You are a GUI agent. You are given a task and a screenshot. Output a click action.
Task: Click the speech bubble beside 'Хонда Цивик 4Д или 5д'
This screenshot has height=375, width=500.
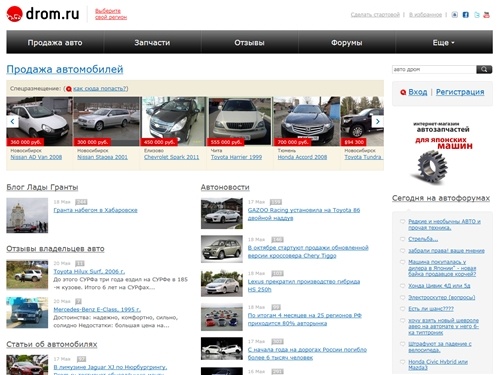click(402, 286)
